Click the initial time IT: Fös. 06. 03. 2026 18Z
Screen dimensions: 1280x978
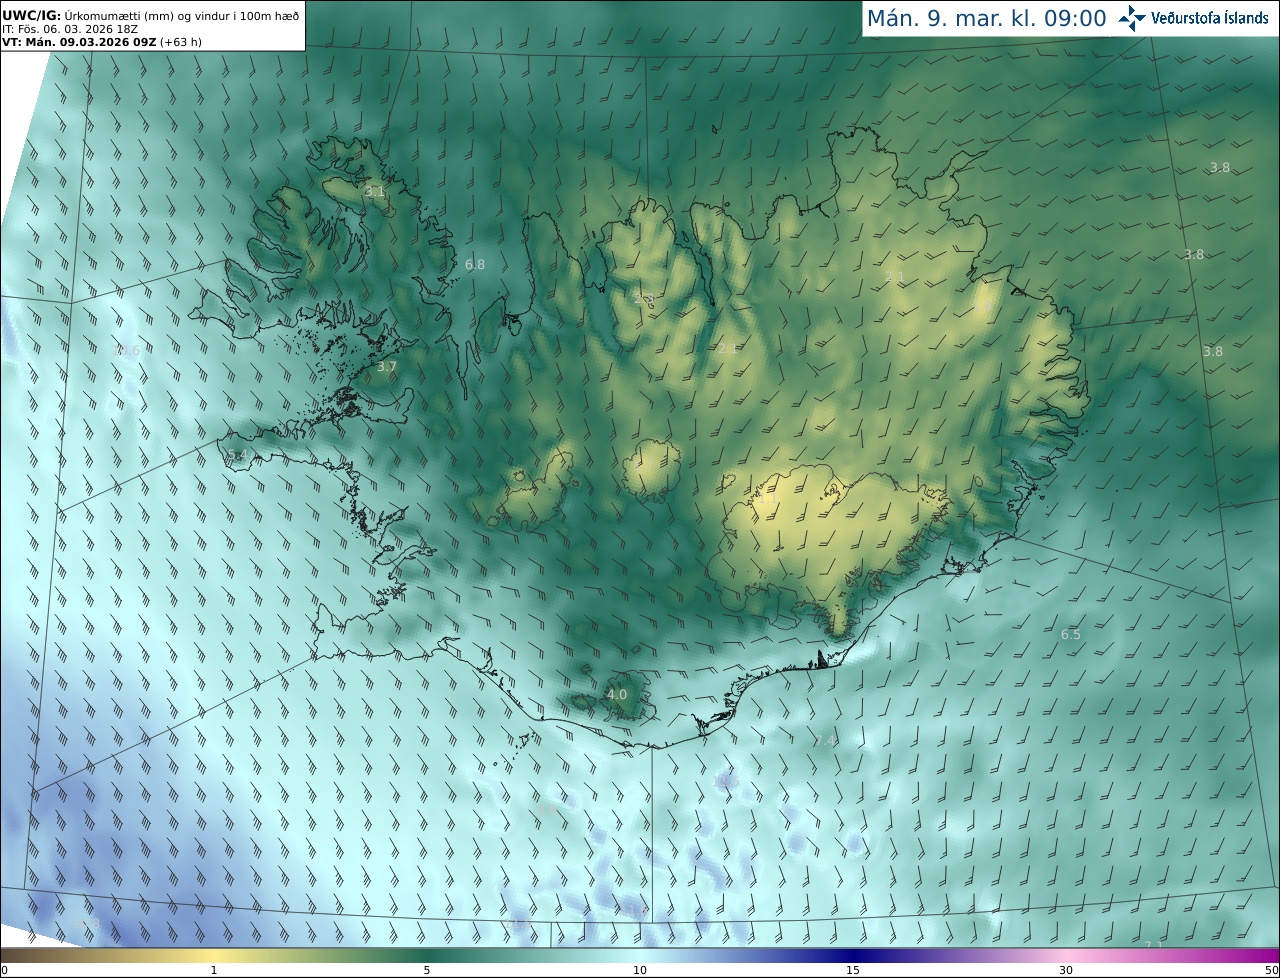coord(70,29)
